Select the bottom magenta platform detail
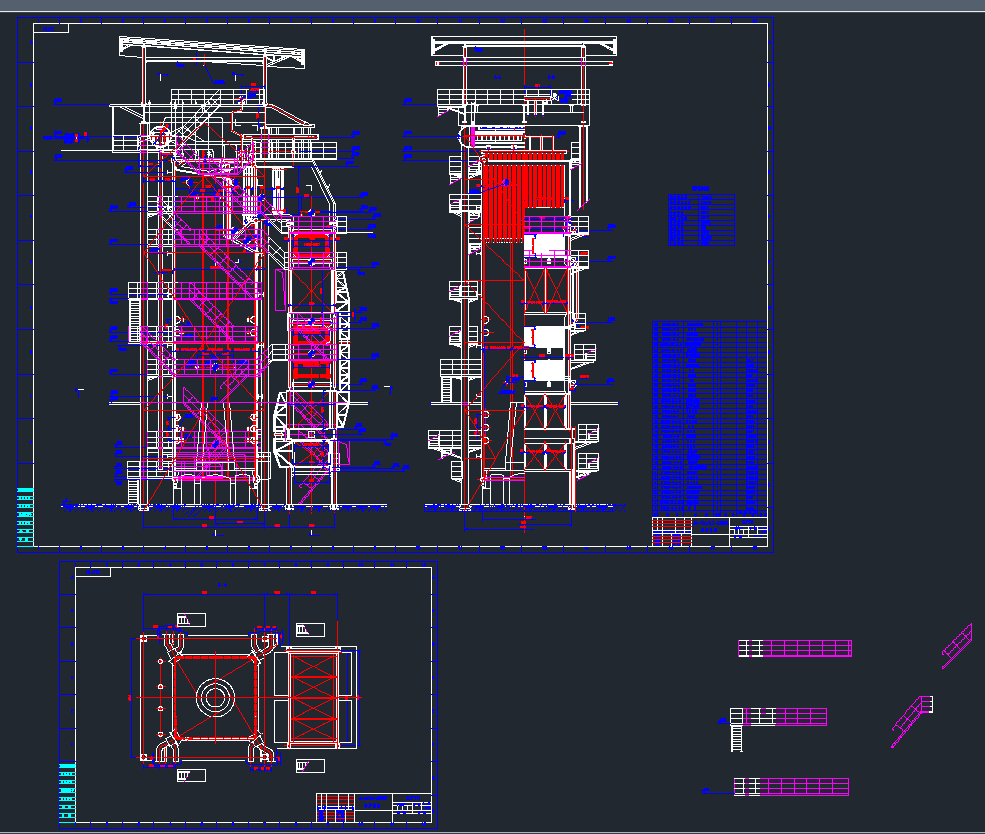 [791, 787]
